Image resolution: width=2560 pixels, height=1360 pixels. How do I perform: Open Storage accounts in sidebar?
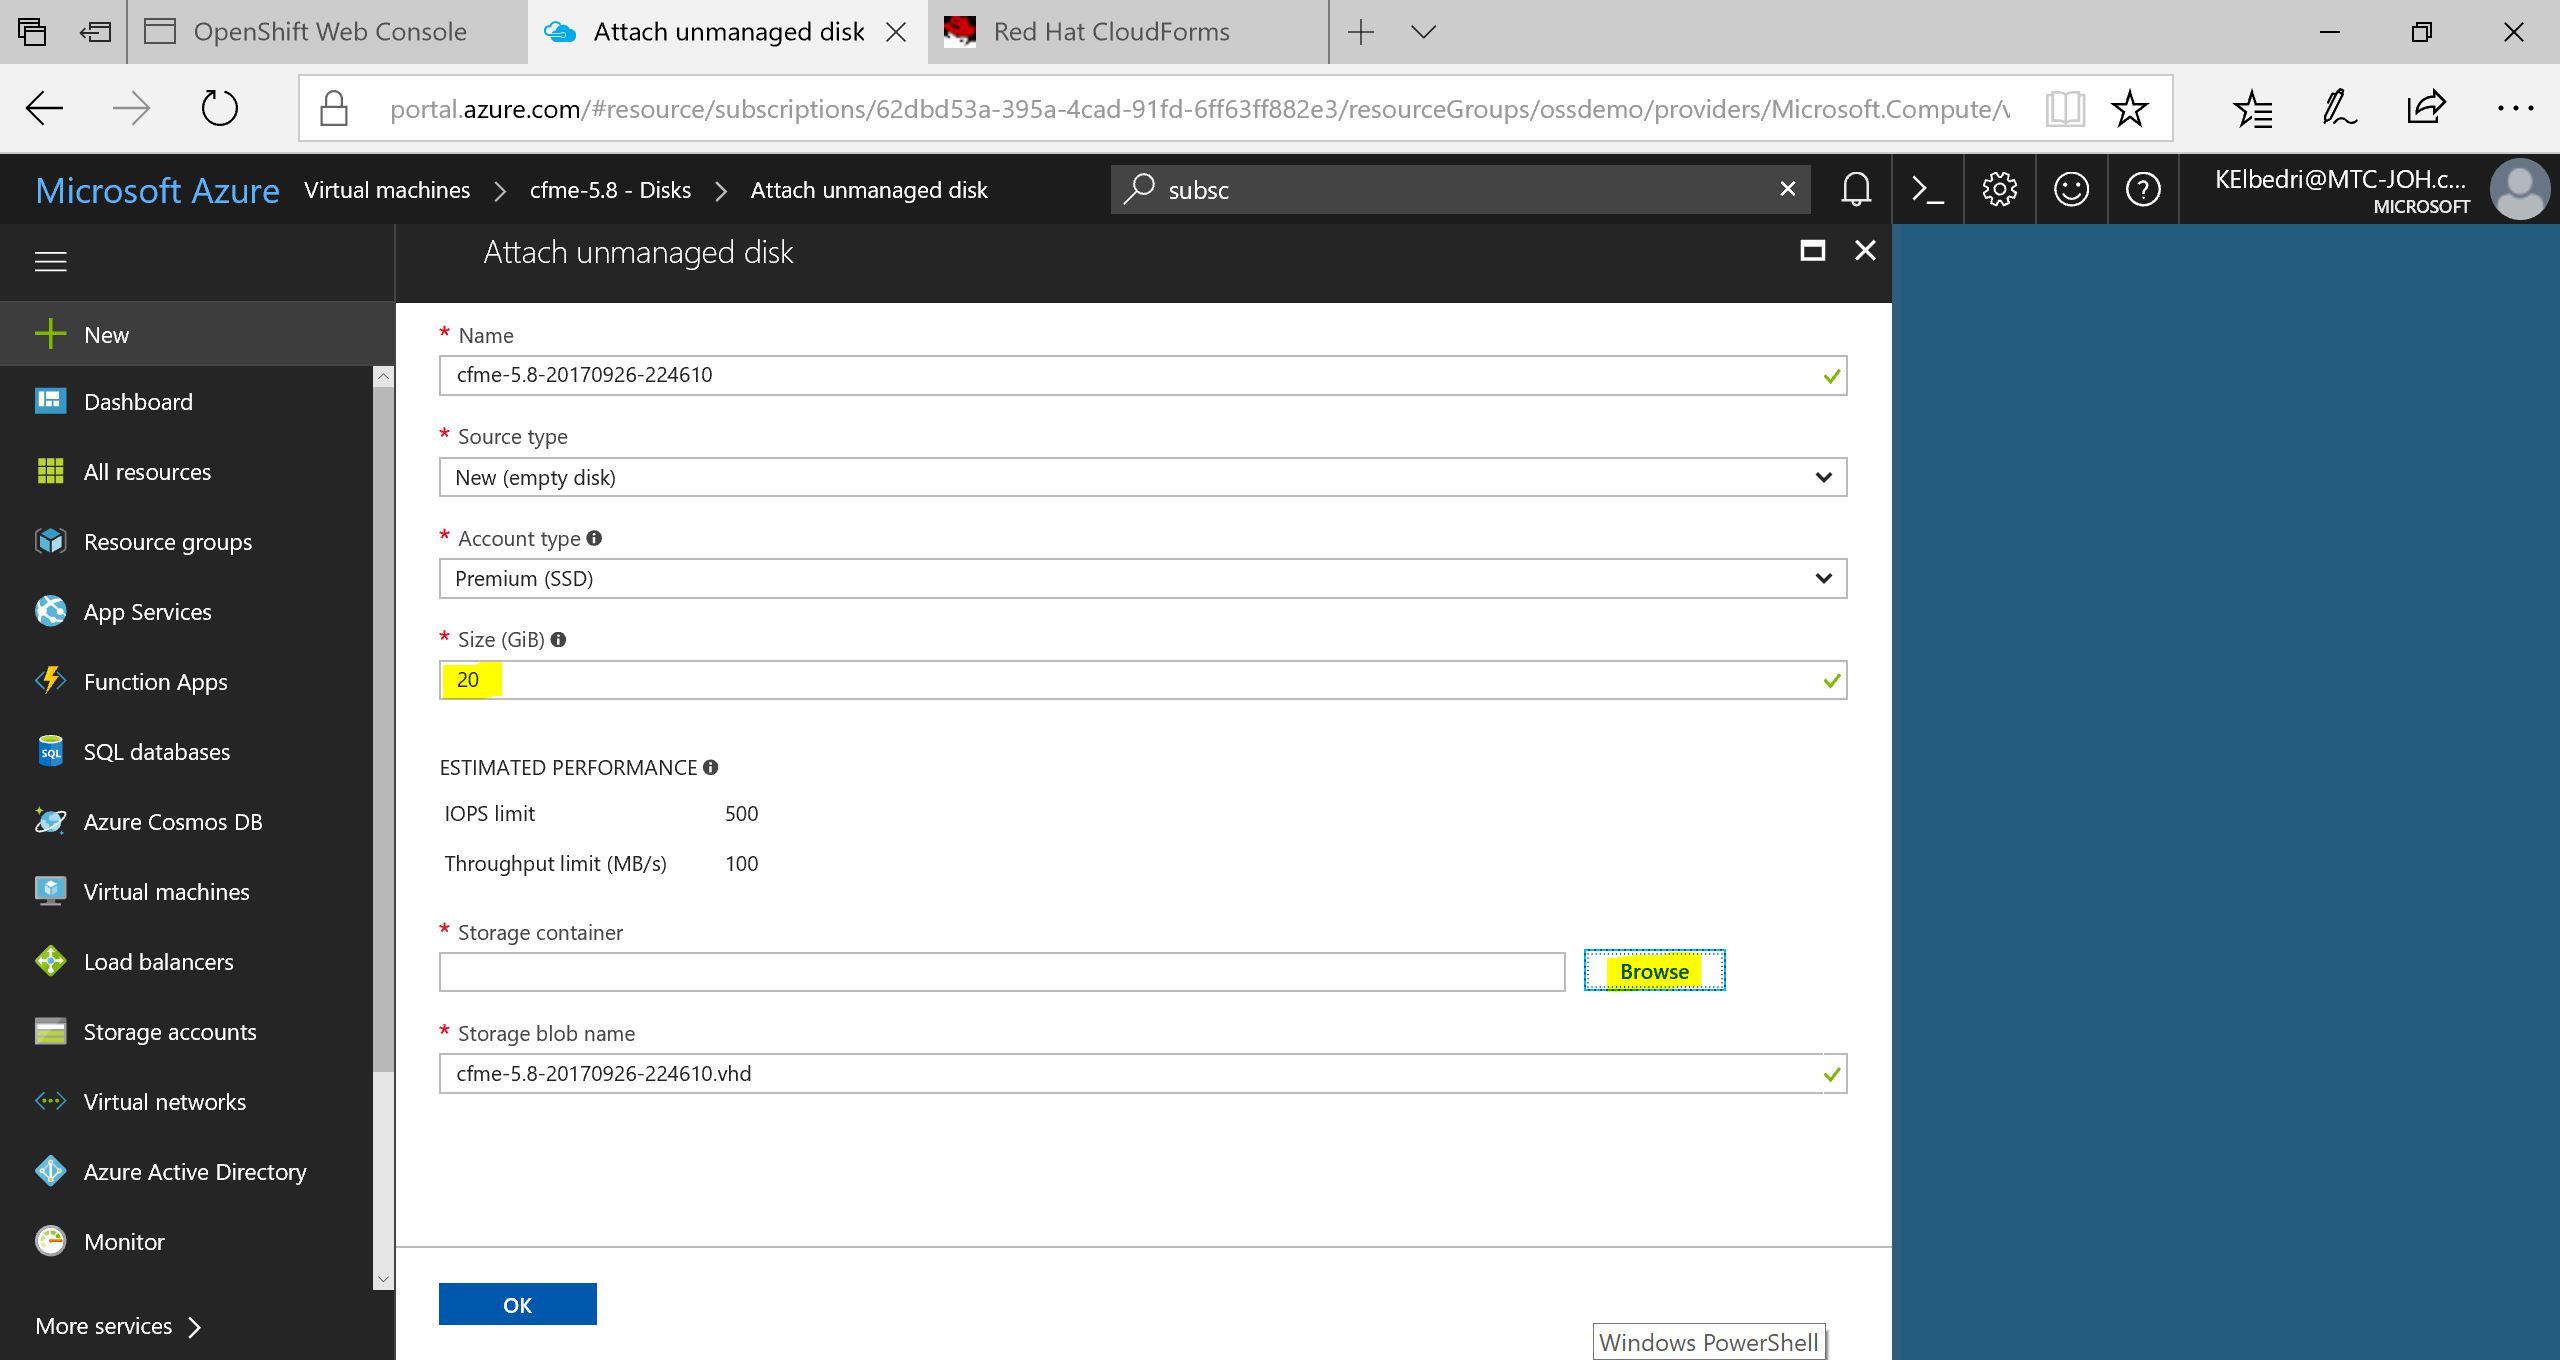[170, 1031]
